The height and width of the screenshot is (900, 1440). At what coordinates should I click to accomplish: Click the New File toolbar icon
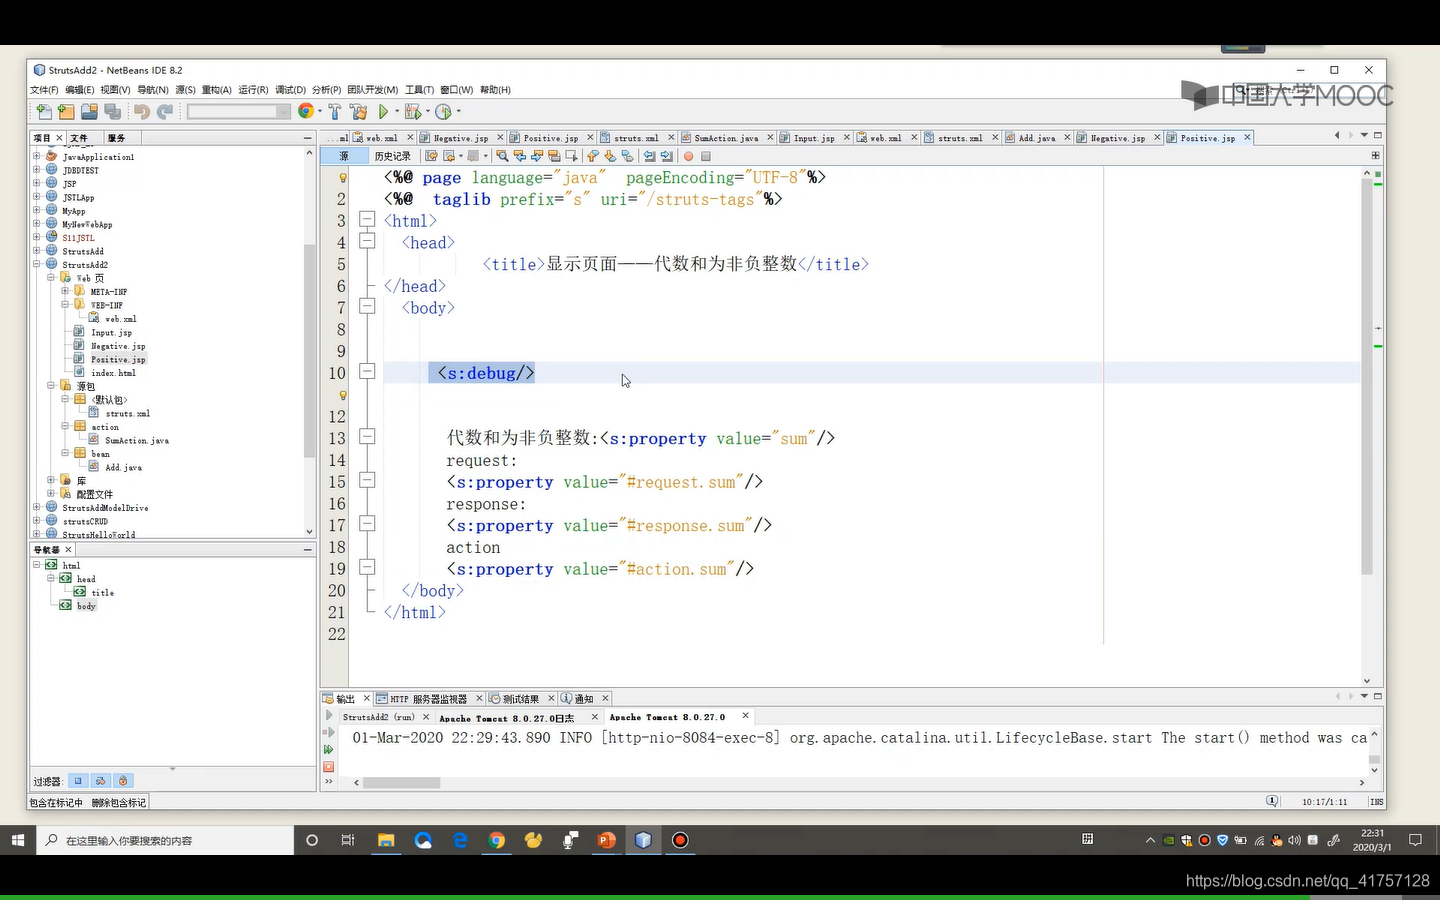click(x=44, y=112)
